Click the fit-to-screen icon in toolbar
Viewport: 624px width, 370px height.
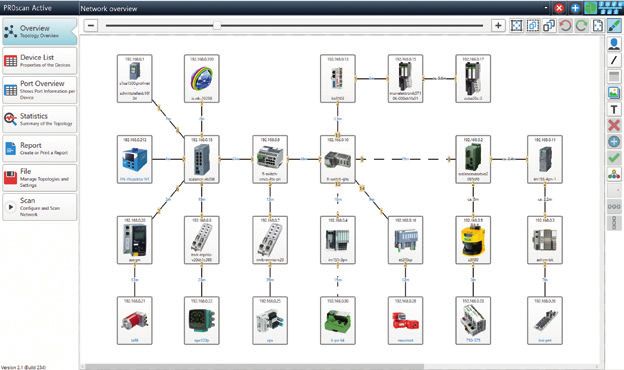(x=516, y=25)
